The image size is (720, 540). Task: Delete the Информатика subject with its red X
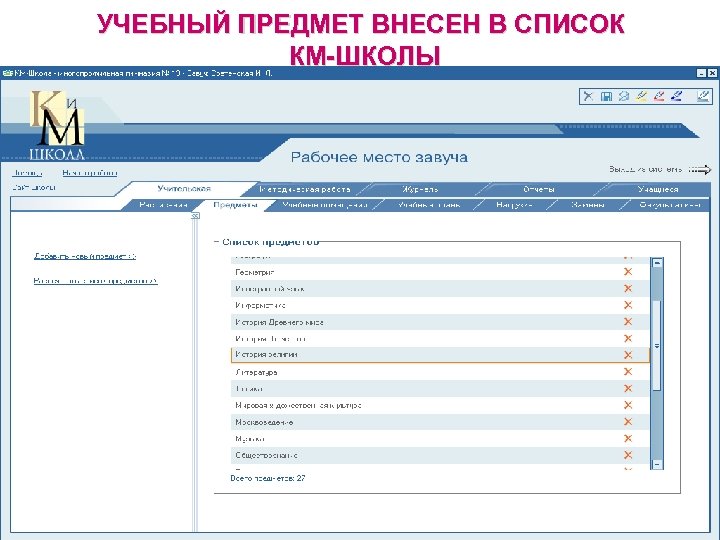(x=628, y=305)
